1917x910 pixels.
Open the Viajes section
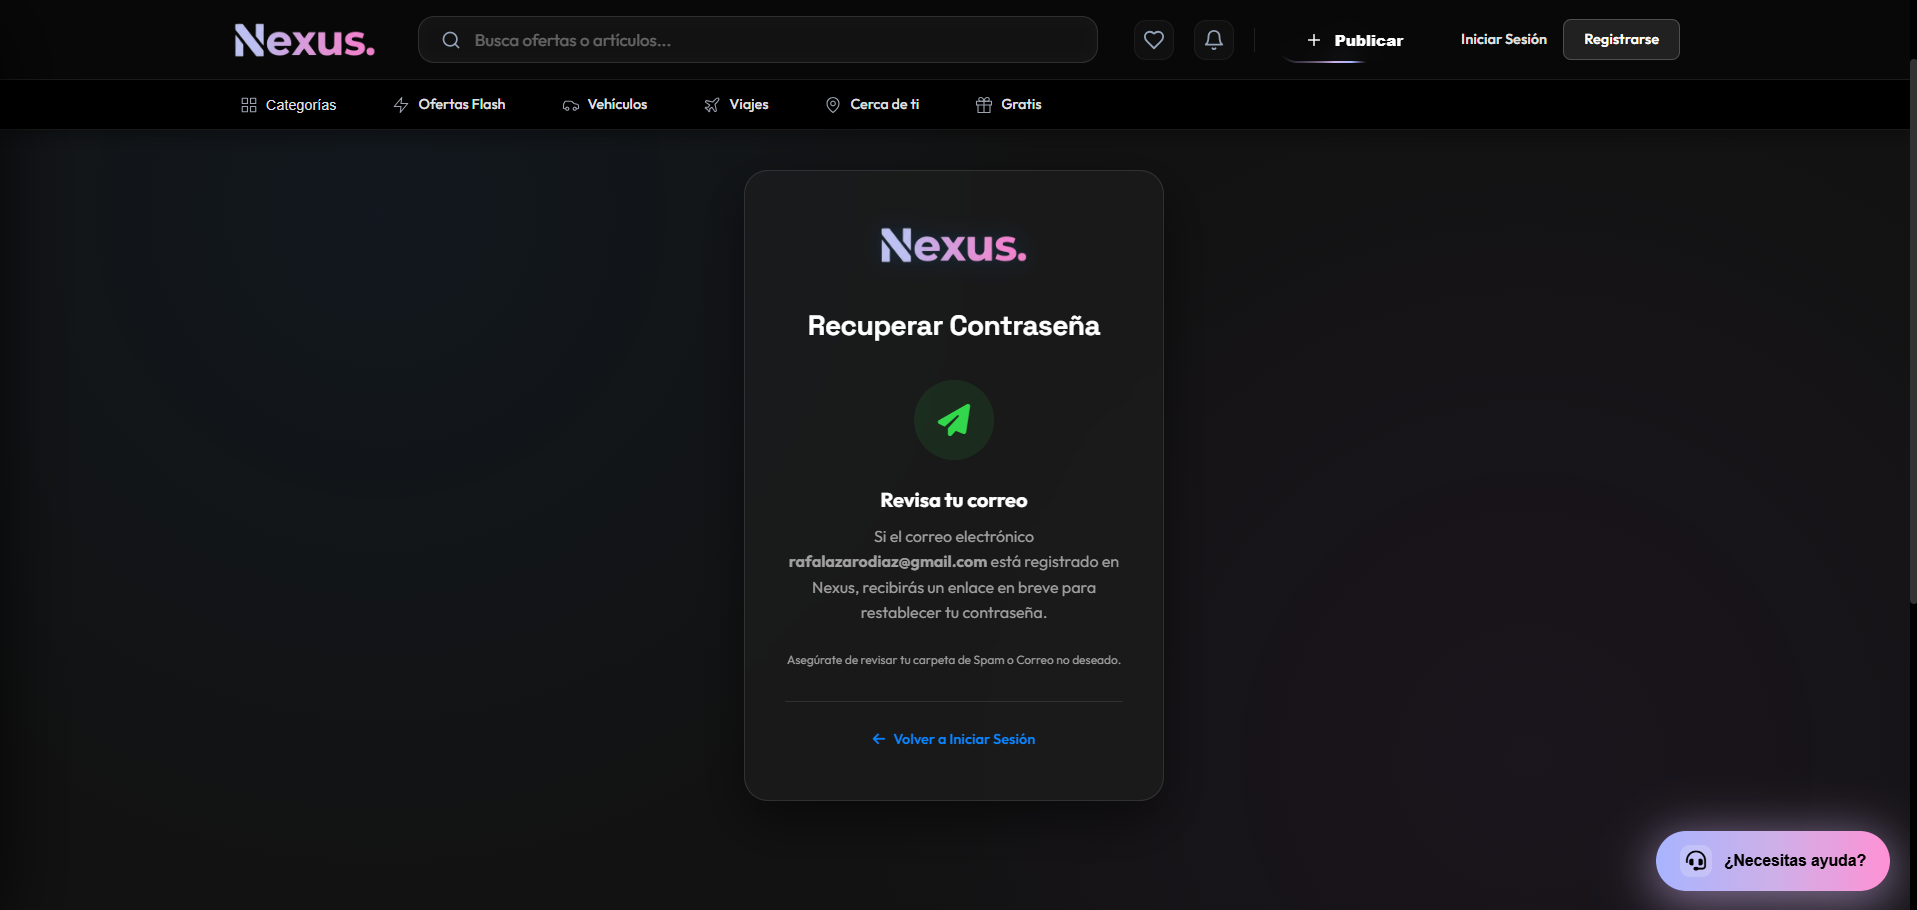click(x=737, y=104)
